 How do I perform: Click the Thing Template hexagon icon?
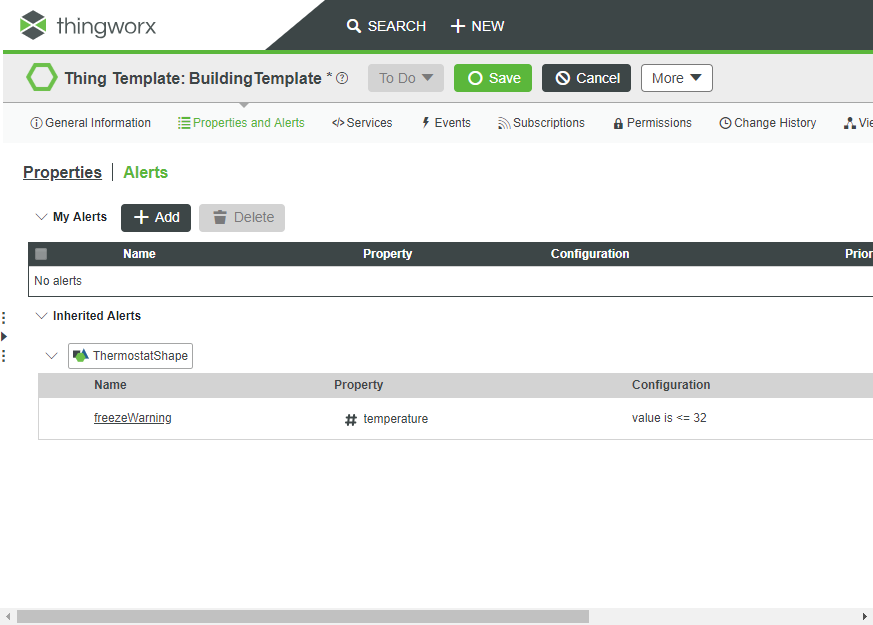(x=42, y=77)
